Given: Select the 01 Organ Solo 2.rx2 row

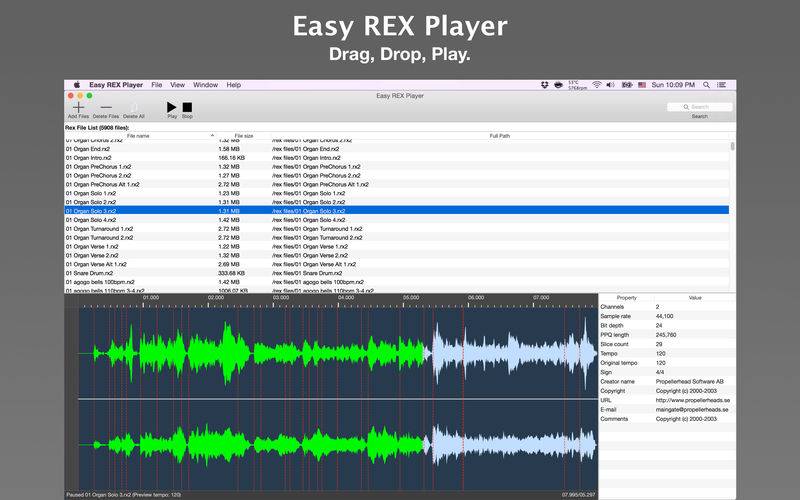Looking at the screenshot, I should (x=396, y=202).
